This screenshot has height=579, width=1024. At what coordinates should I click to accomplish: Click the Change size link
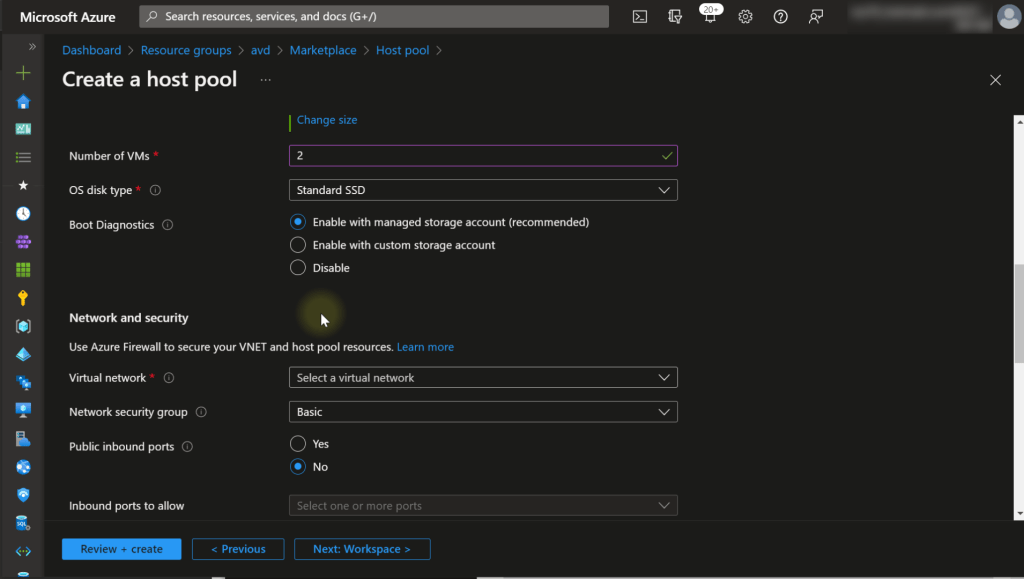pyautogui.click(x=327, y=120)
